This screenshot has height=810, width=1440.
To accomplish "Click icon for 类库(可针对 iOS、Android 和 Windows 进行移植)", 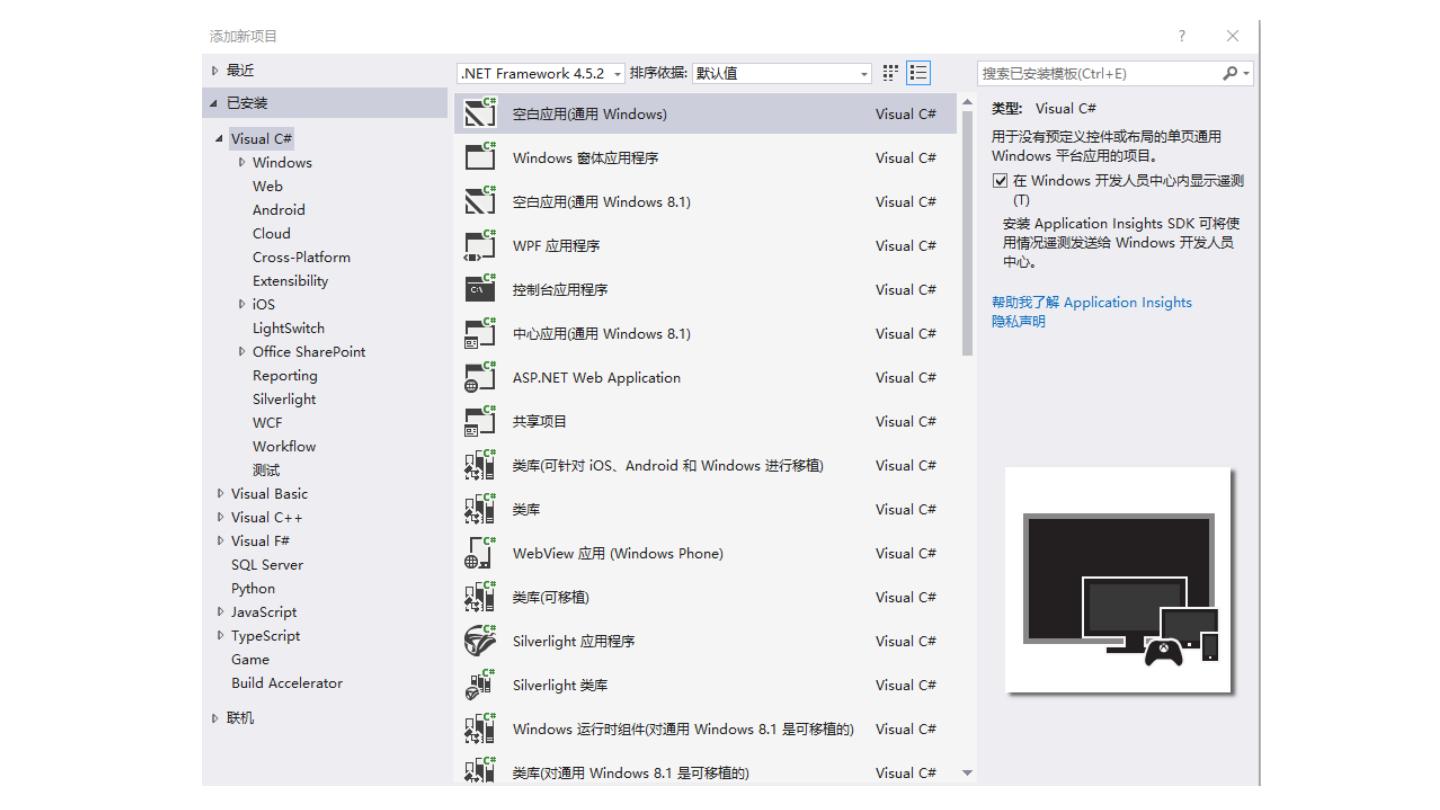I will pos(482,465).
